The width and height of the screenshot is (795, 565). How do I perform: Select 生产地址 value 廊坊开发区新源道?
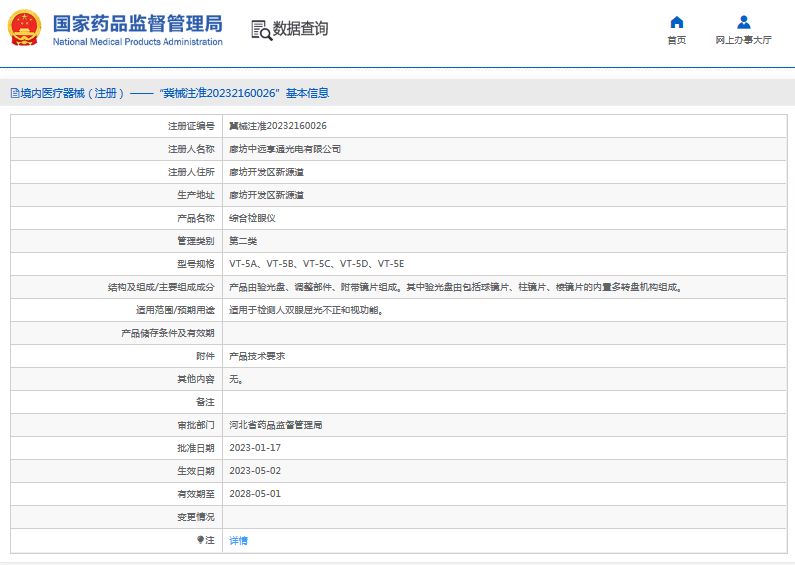pos(266,195)
